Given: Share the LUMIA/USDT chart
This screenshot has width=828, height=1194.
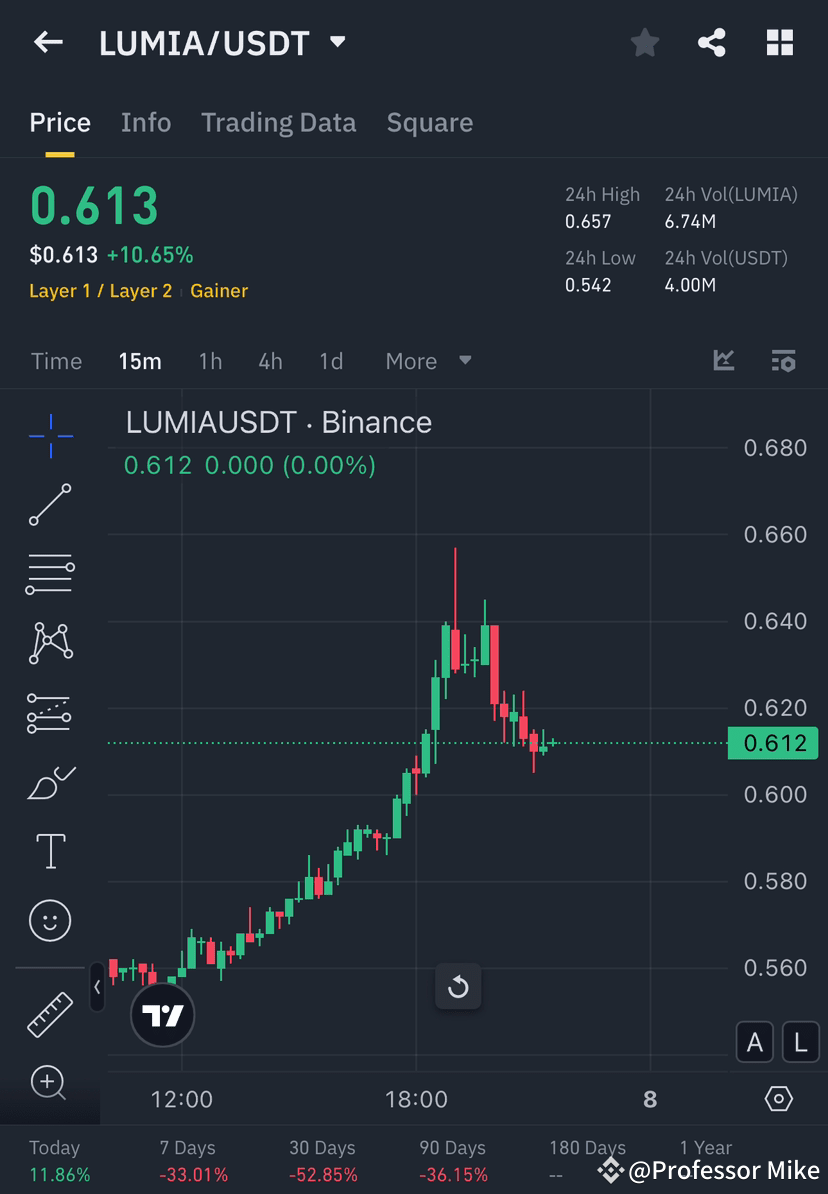Looking at the screenshot, I should 712,42.
